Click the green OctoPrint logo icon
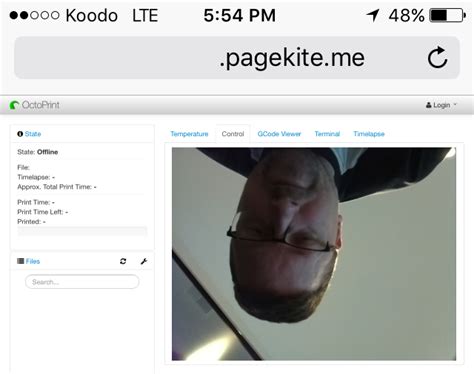Viewport: 474px width, 374px height. 14,105
